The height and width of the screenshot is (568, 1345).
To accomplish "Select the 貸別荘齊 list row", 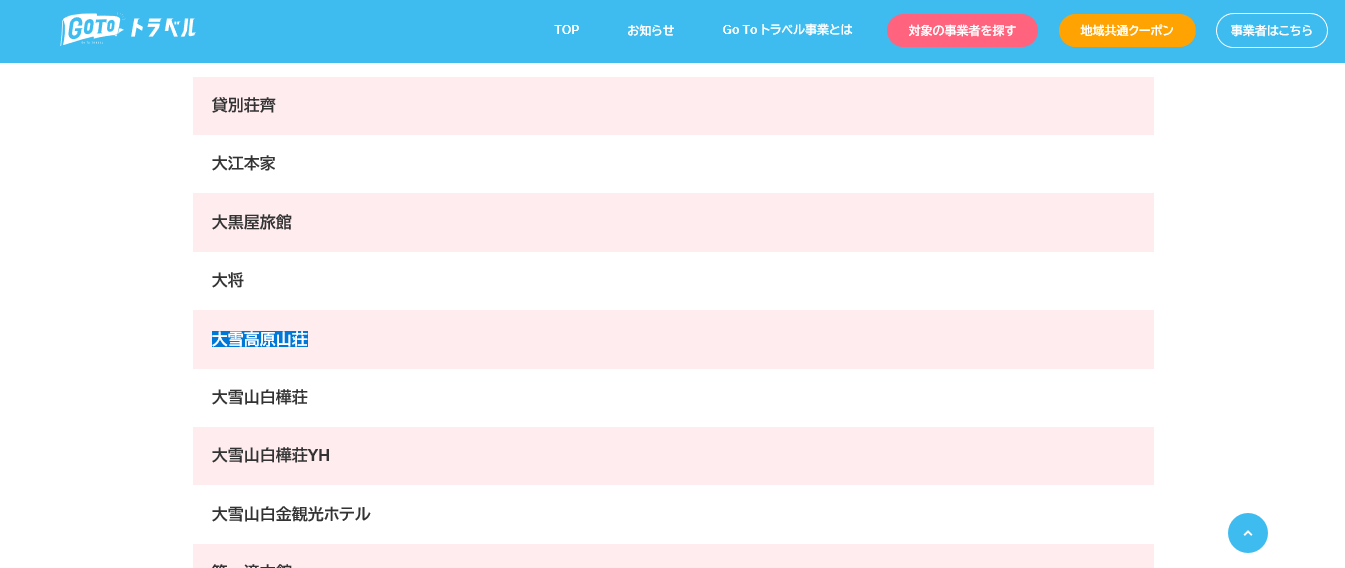I will click(673, 106).
